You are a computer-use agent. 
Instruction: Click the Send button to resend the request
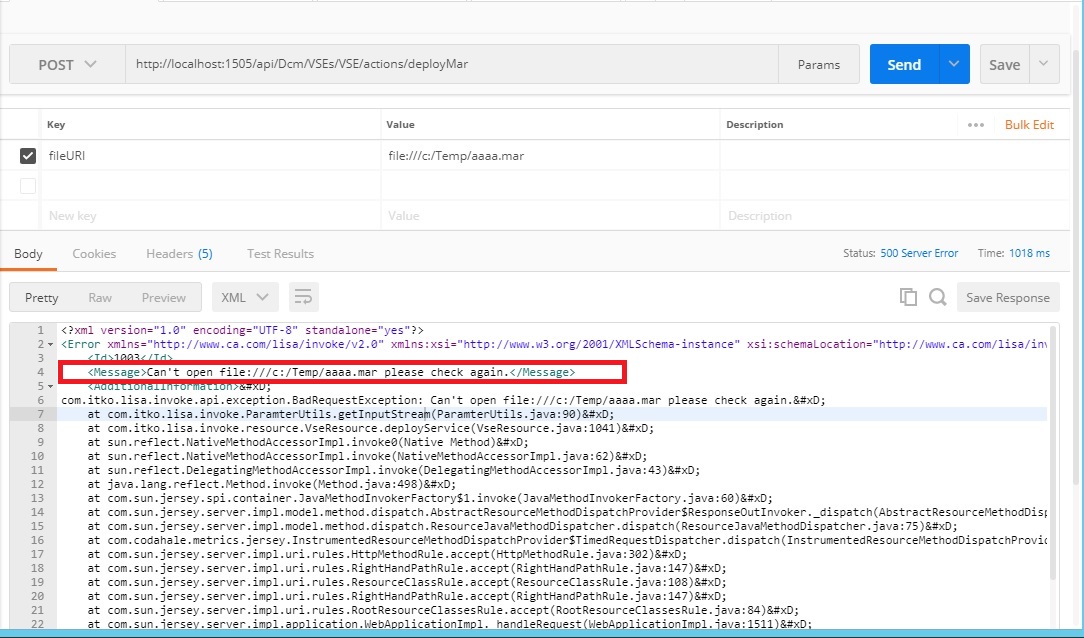903,63
